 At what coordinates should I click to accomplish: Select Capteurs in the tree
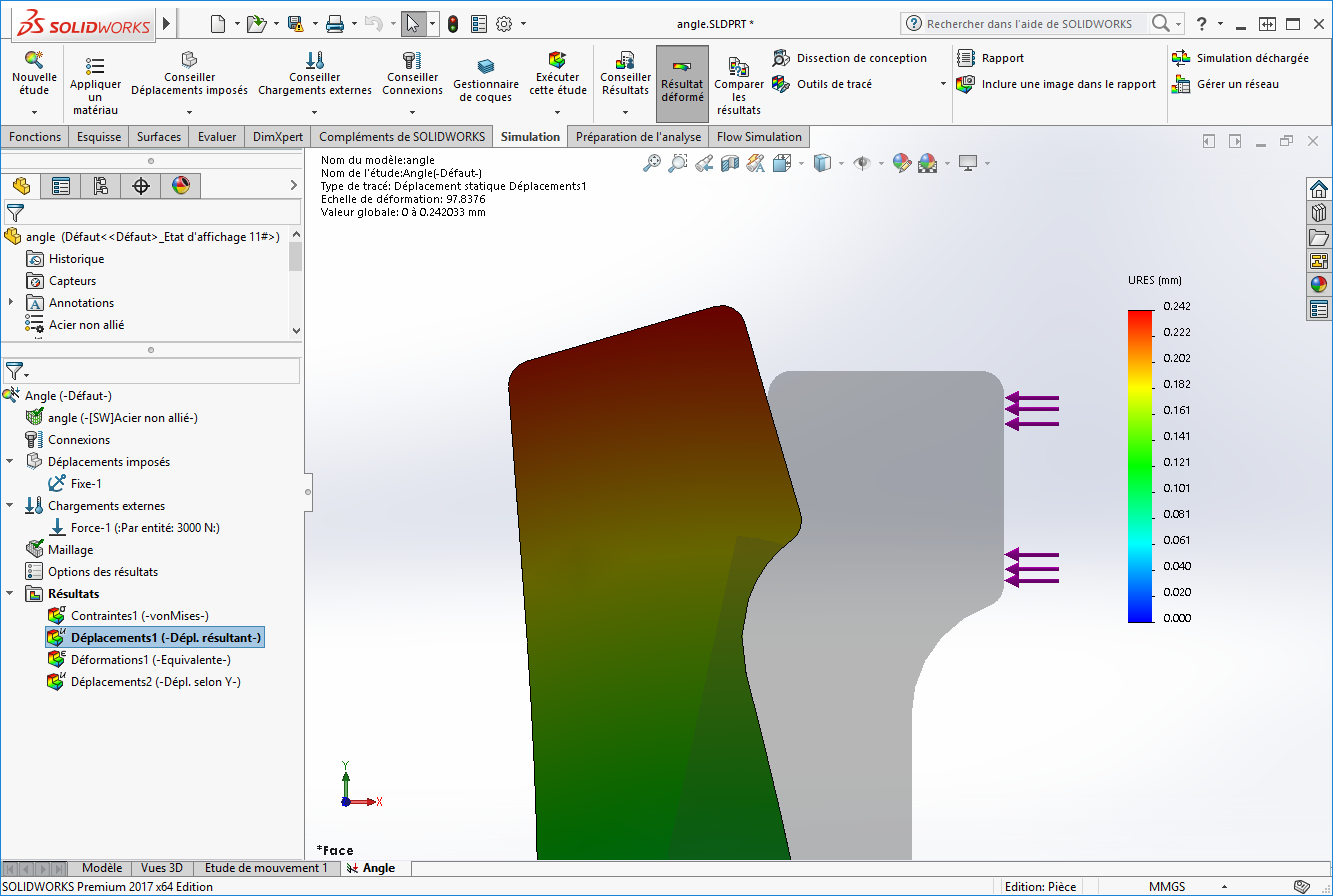[x=72, y=281]
